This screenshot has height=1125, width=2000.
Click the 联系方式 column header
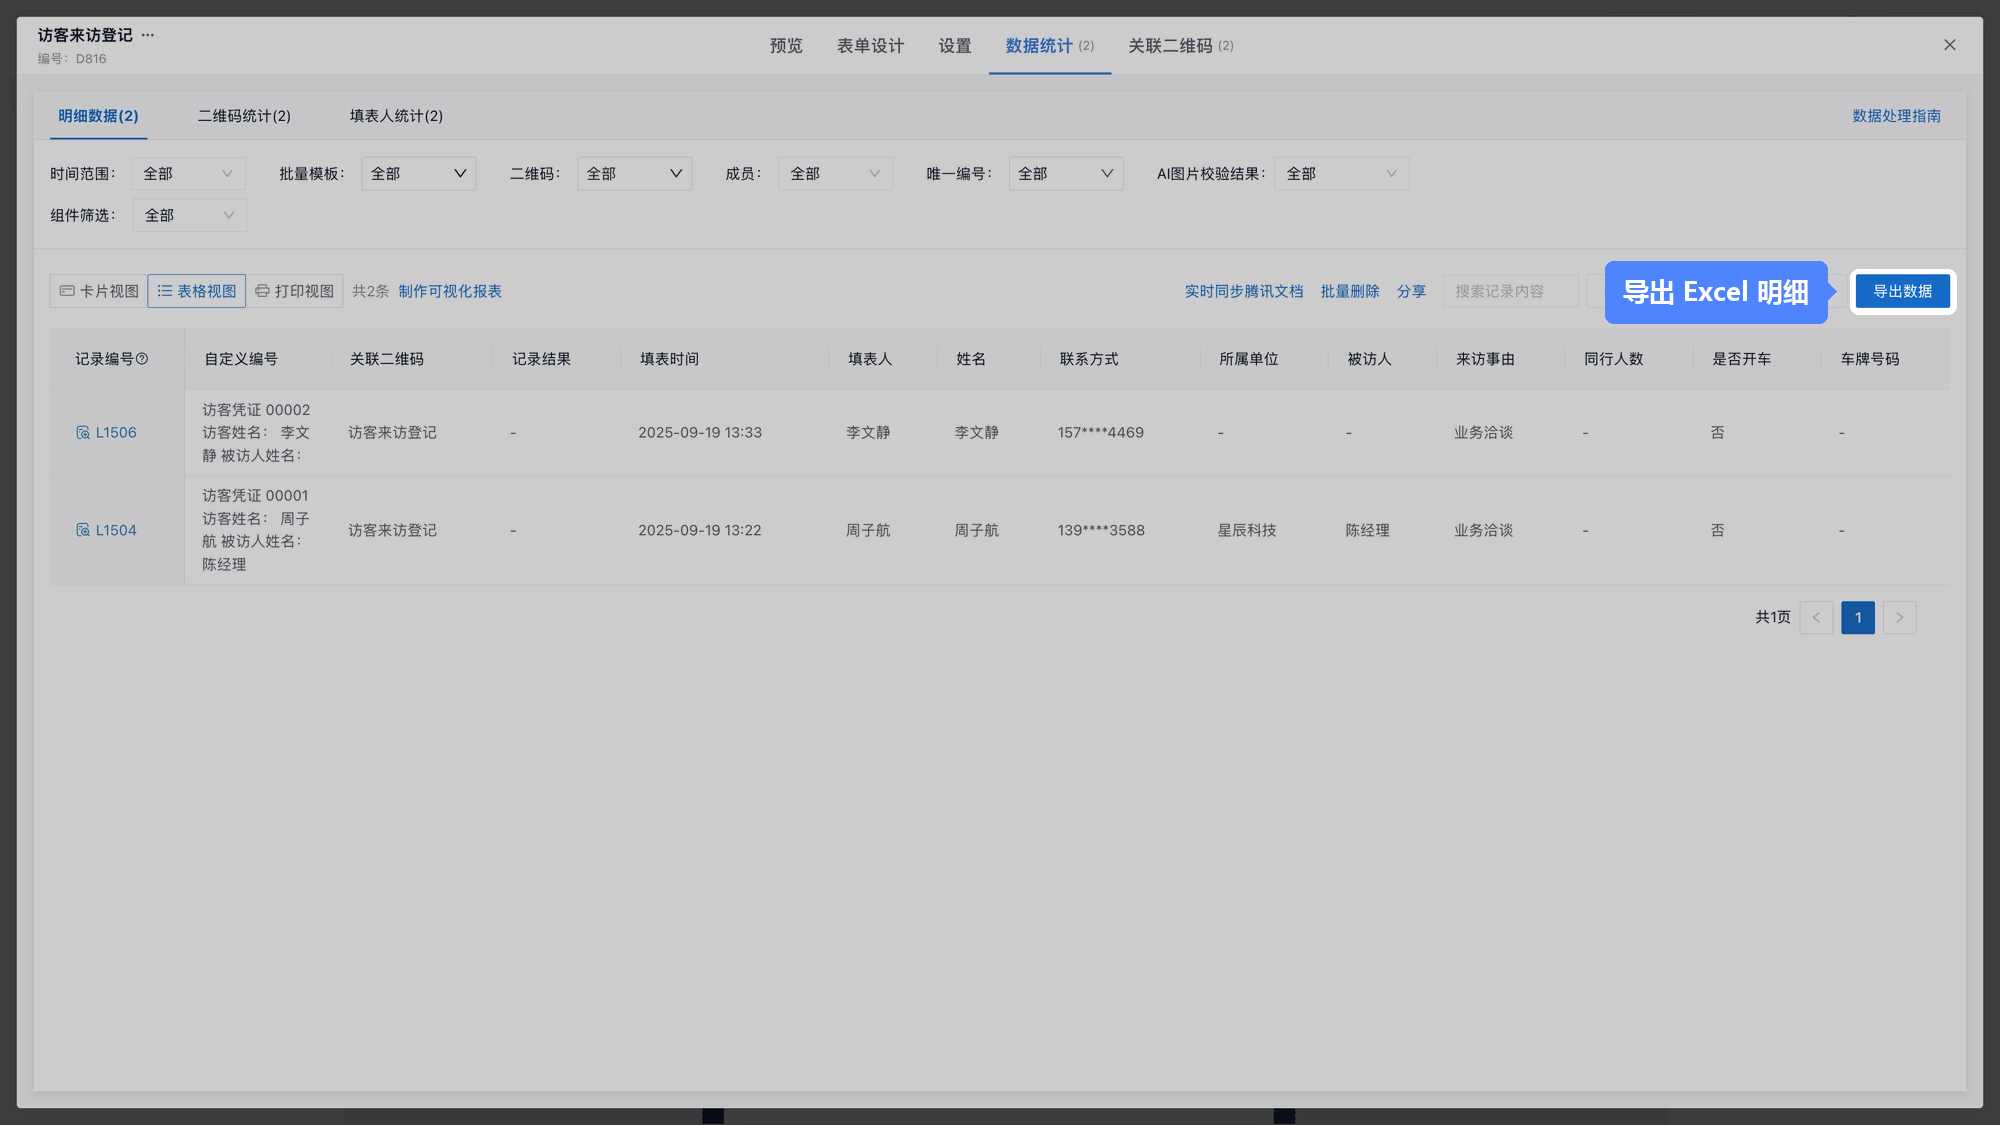[1089, 359]
